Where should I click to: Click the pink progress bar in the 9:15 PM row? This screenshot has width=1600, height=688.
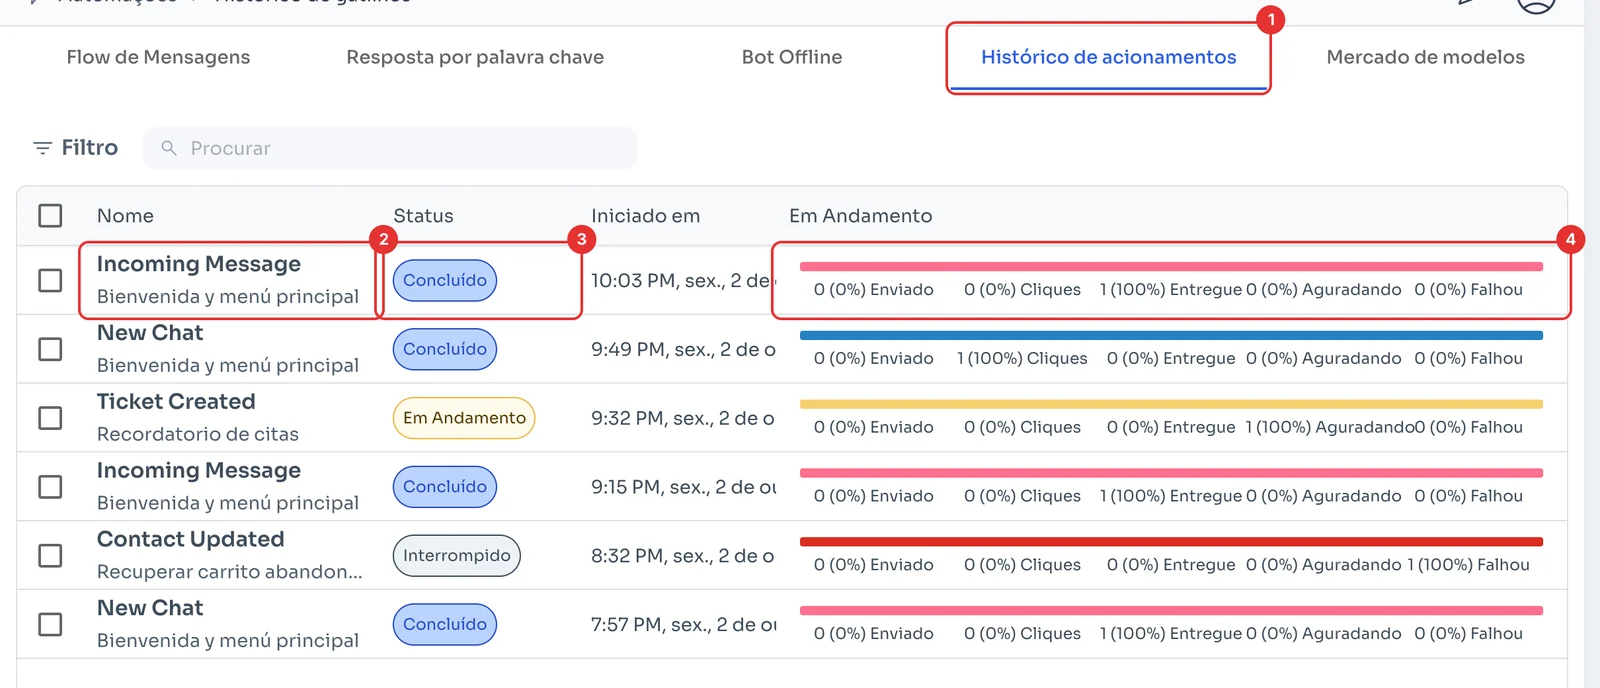(x=1171, y=473)
